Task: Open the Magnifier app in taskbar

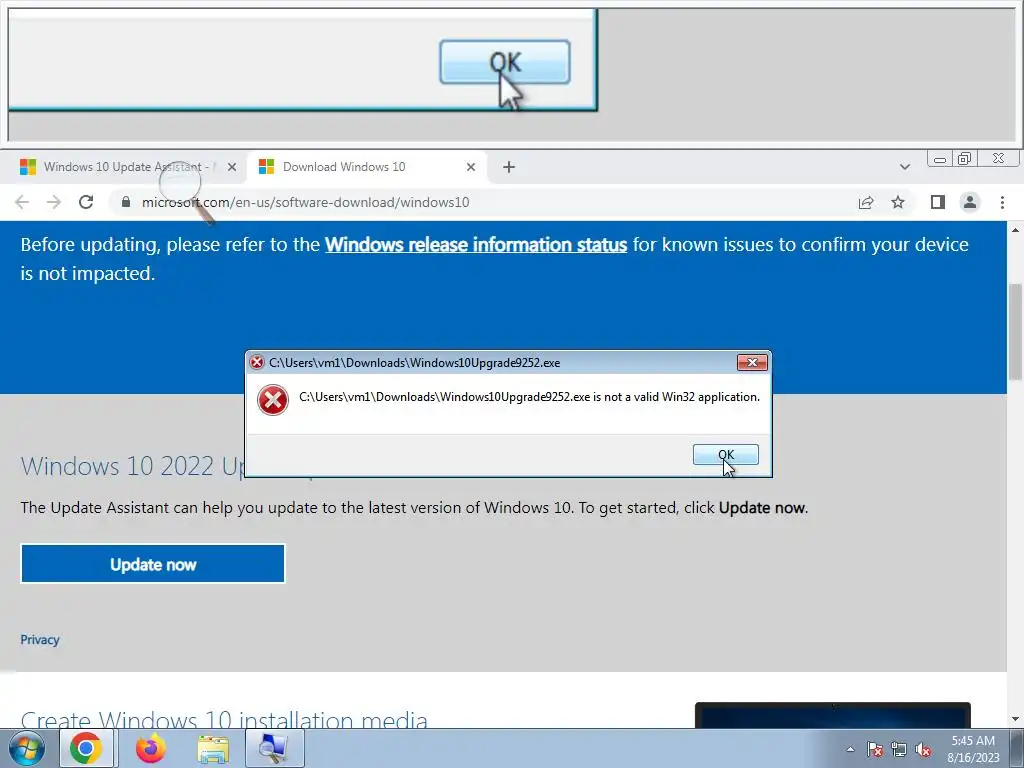Action: (x=274, y=748)
